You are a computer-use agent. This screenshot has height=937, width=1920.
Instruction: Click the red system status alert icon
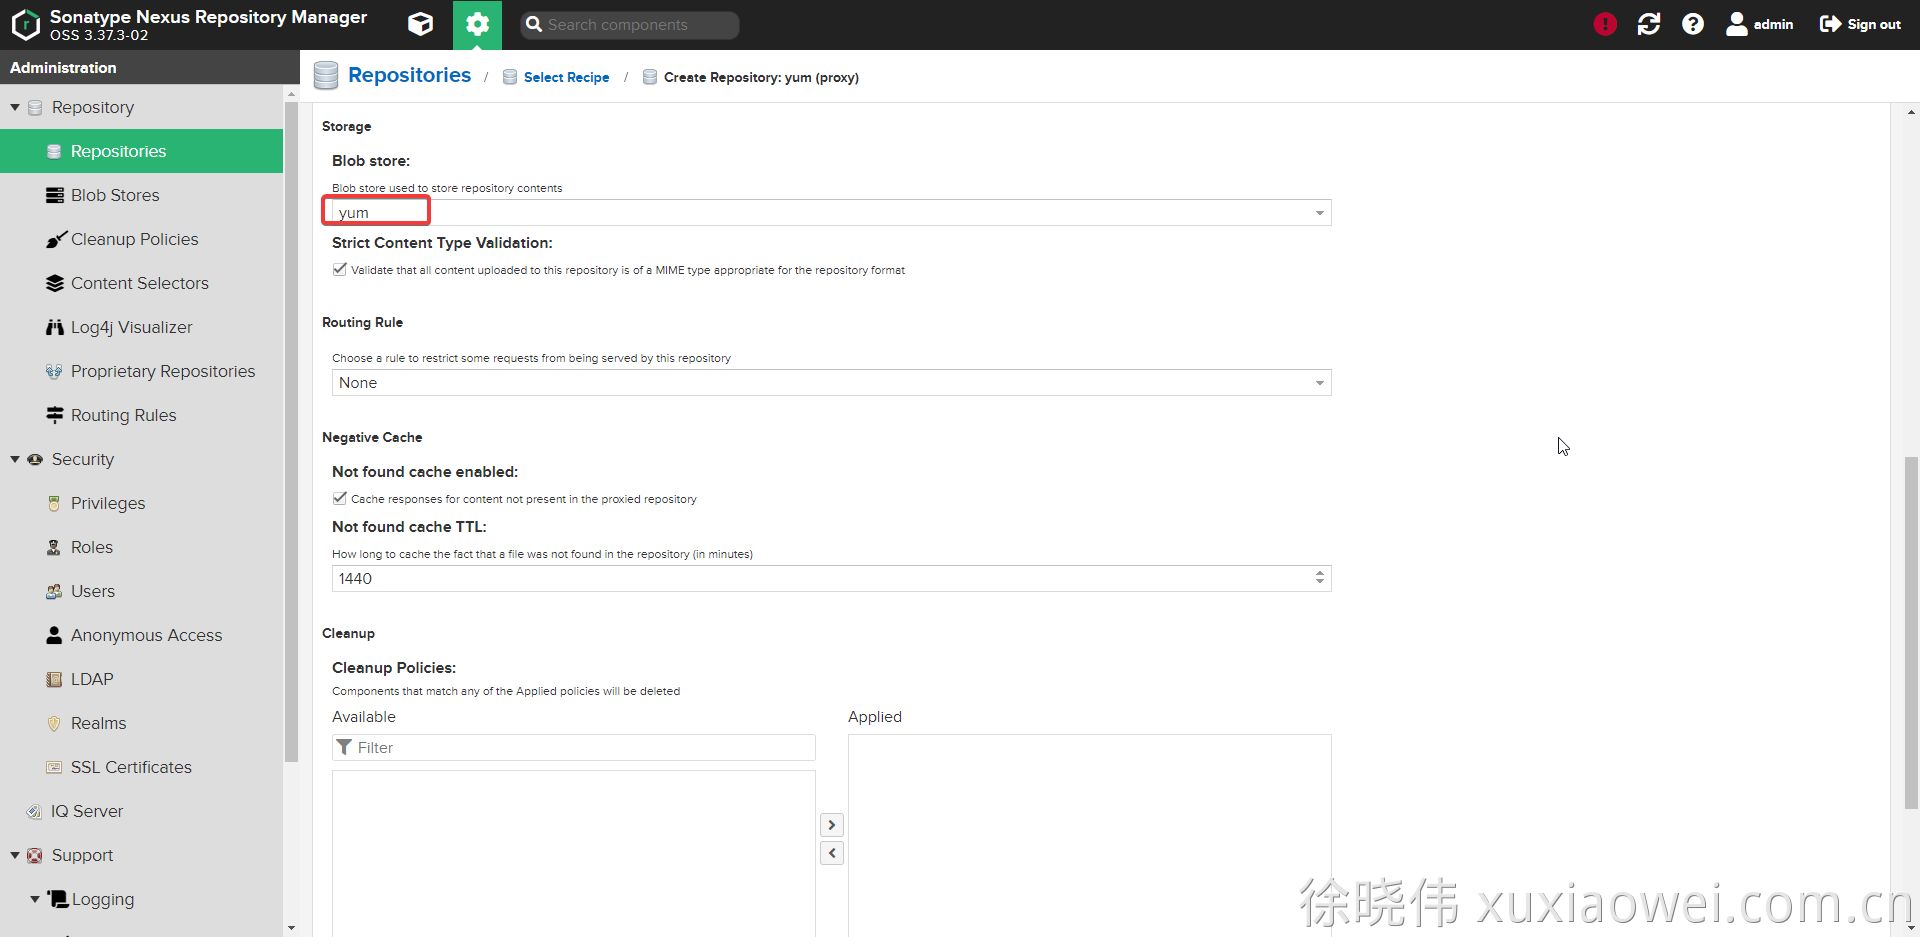[x=1605, y=24]
